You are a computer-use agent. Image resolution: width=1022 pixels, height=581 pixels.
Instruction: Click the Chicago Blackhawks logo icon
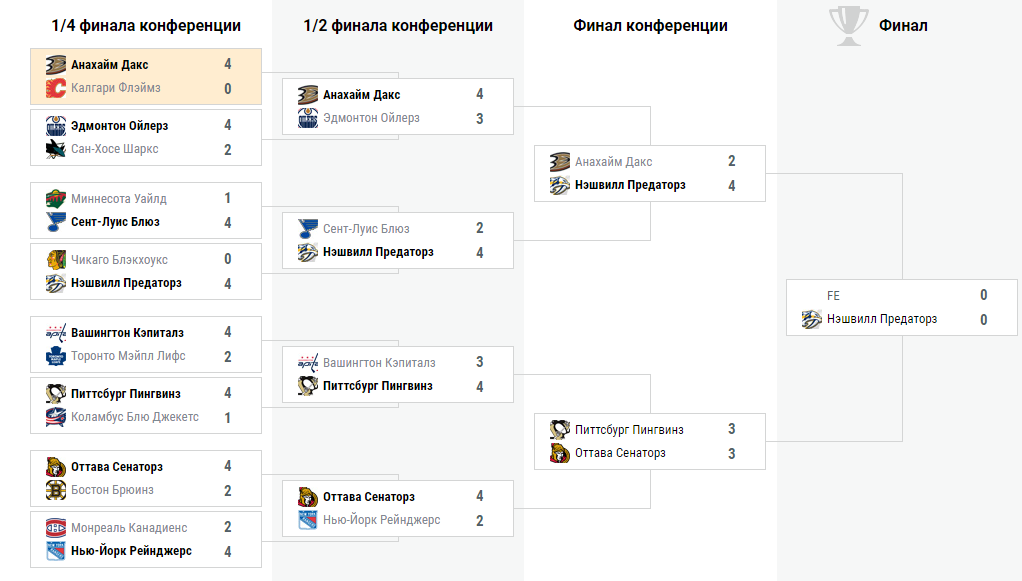(x=55, y=260)
